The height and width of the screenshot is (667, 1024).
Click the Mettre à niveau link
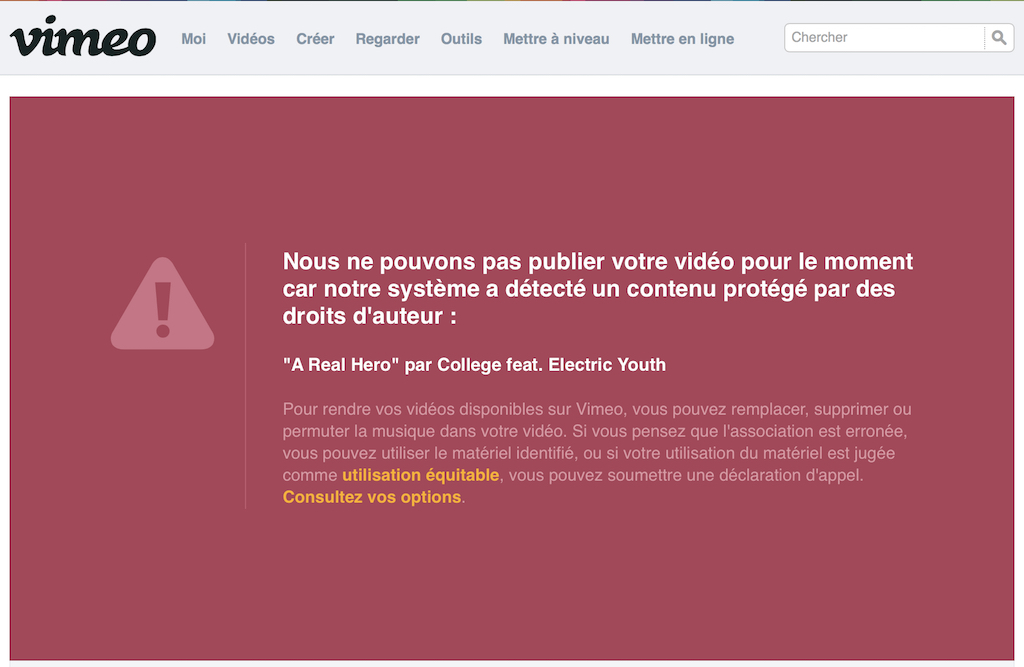[x=556, y=39]
